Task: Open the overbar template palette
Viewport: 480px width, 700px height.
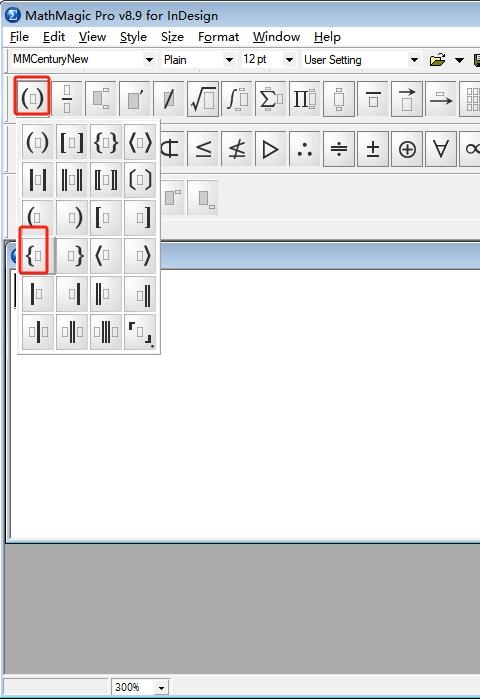Action: (x=372, y=99)
